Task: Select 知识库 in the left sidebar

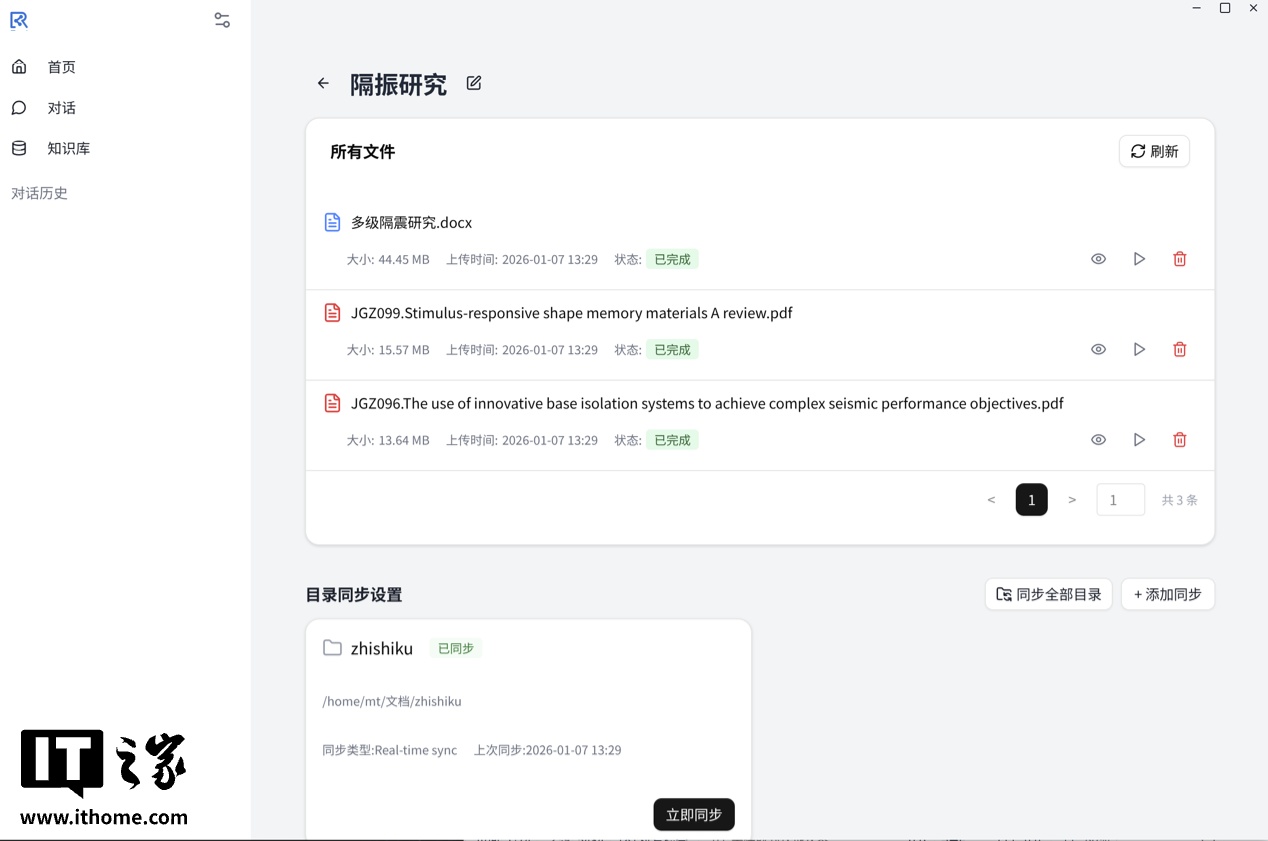Action: [x=68, y=148]
